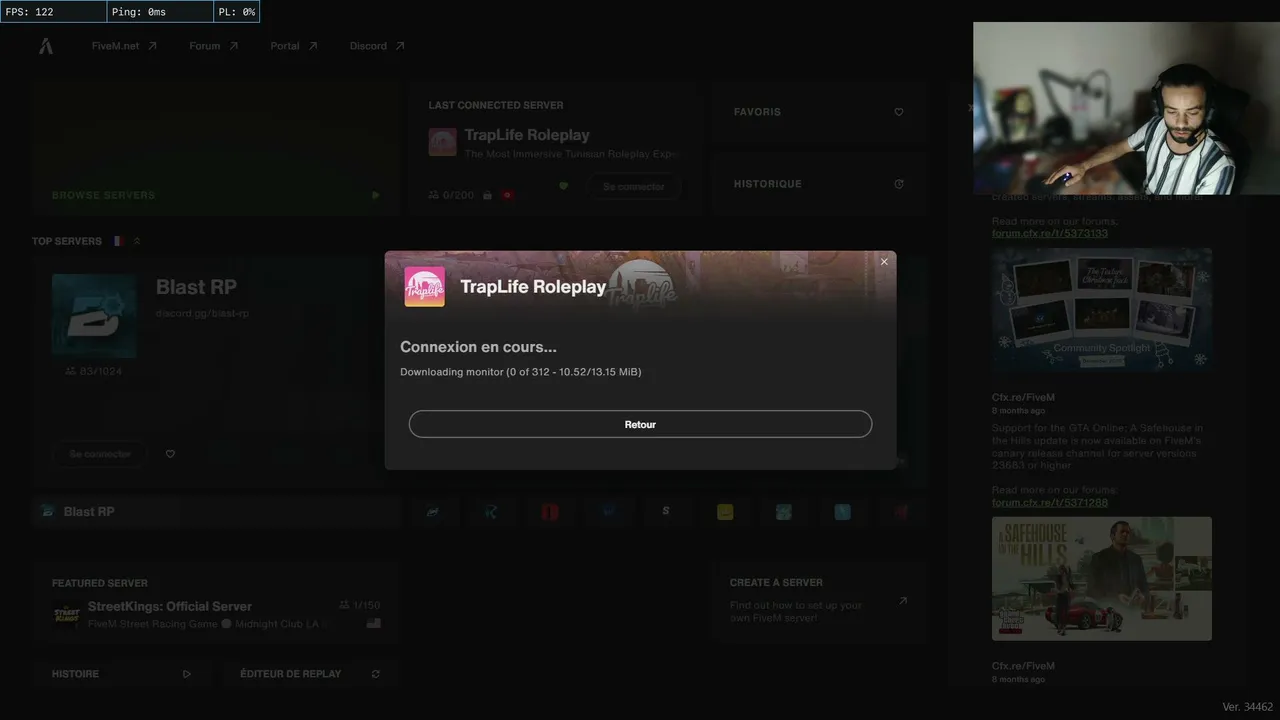Open the Community Spotlight image
Screen dimensions: 1280x720
1102,310
